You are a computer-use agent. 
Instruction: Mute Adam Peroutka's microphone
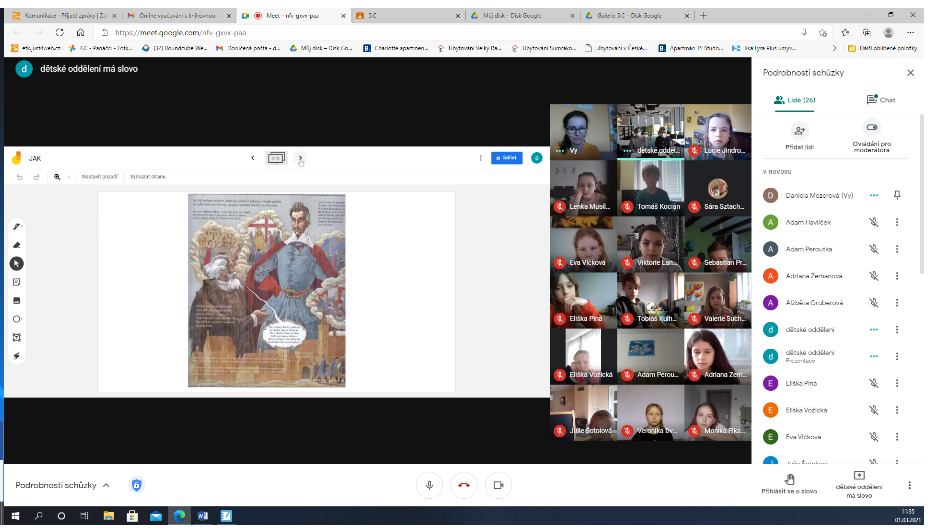click(x=874, y=249)
